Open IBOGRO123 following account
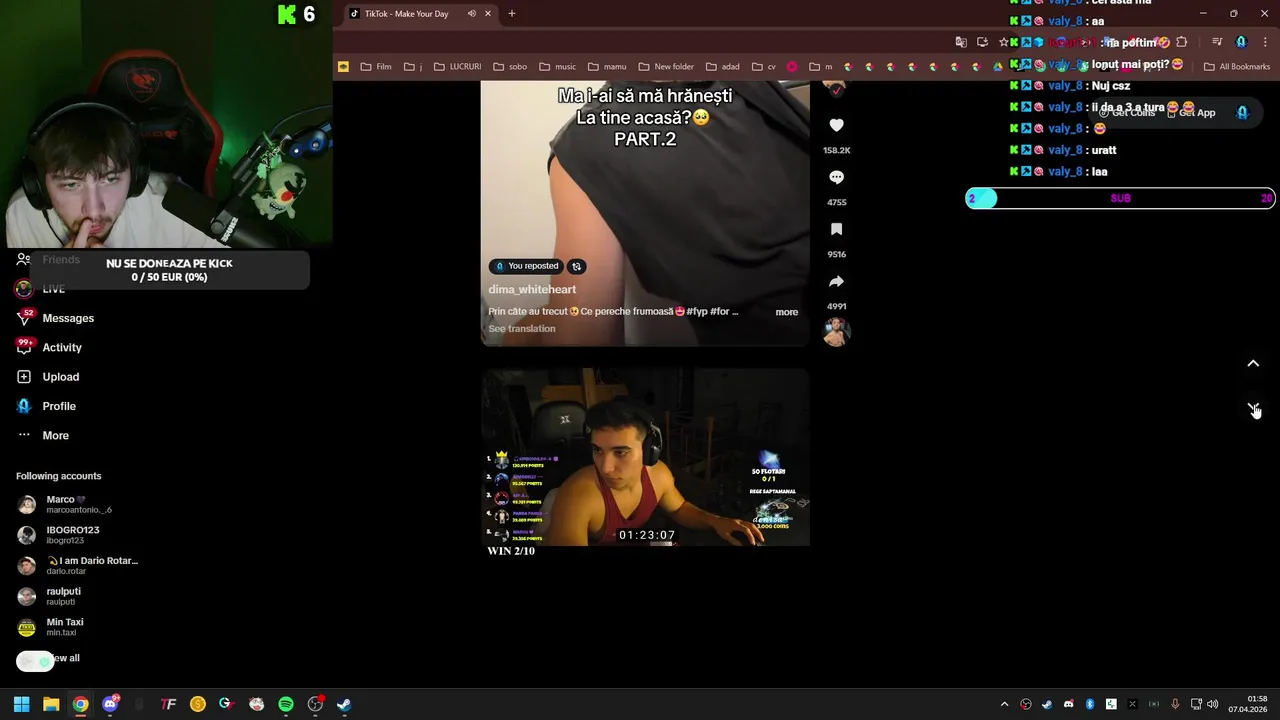The width and height of the screenshot is (1280, 720). [x=60, y=535]
